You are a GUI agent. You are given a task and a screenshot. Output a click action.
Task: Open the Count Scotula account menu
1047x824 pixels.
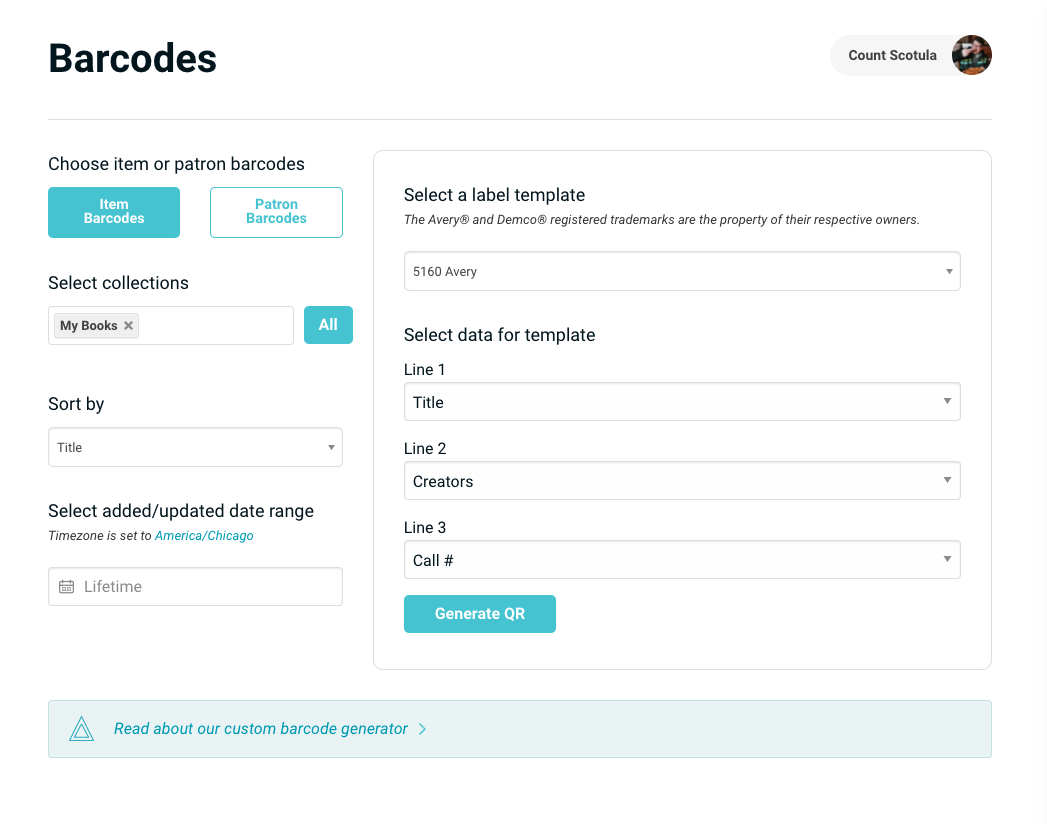pyautogui.click(x=892, y=56)
